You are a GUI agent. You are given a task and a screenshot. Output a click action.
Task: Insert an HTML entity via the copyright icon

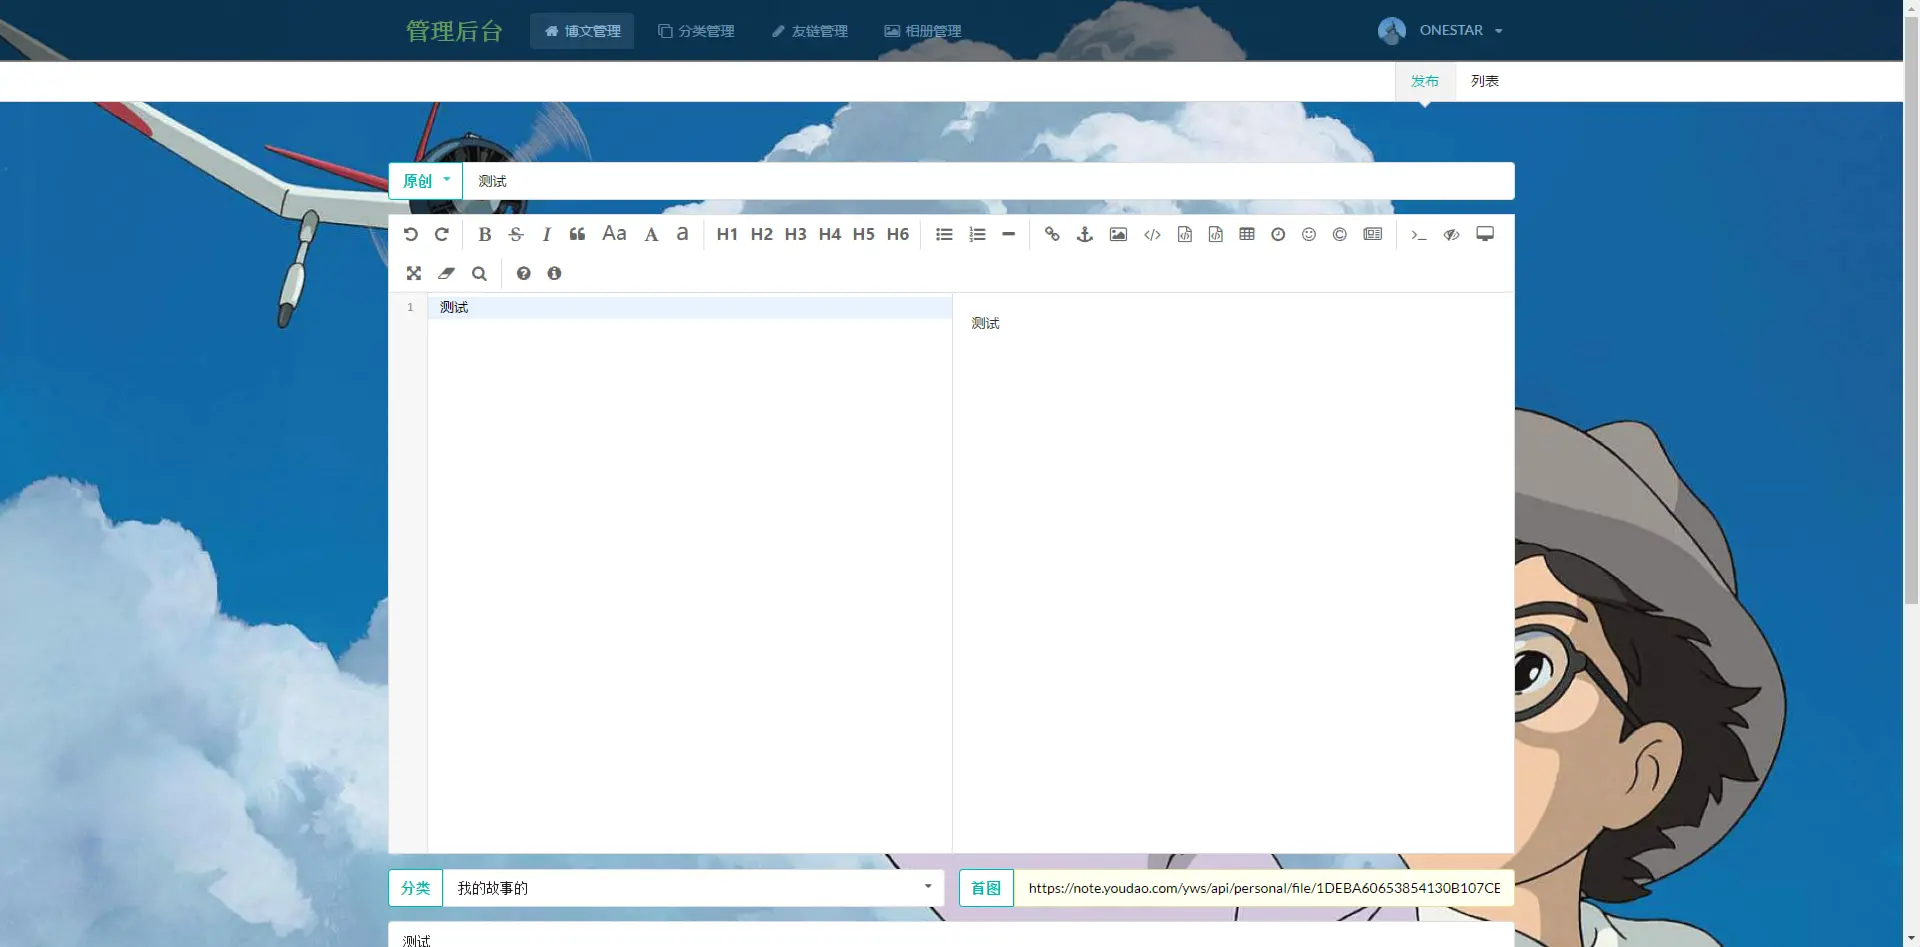[1340, 234]
